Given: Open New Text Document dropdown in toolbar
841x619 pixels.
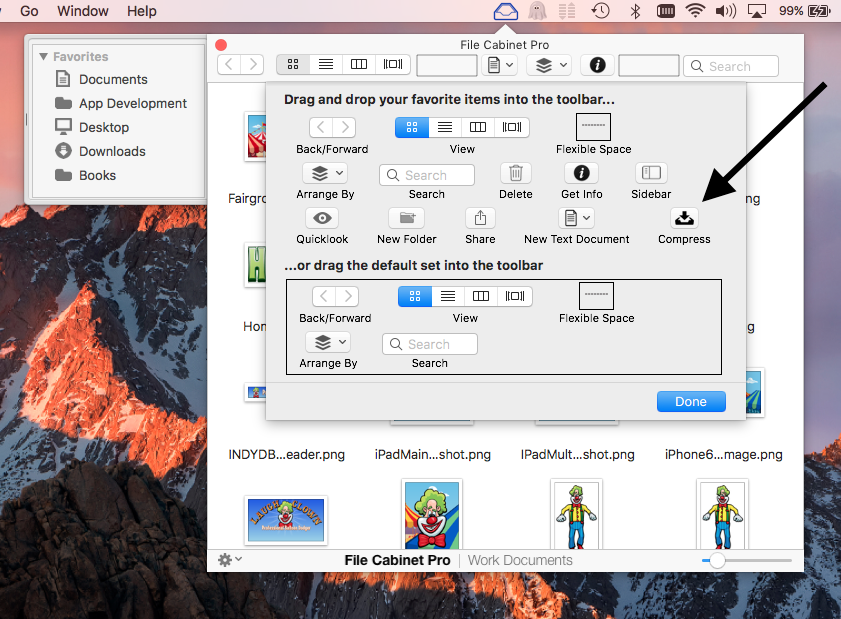Looking at the screenshot, I should (500, 65).
